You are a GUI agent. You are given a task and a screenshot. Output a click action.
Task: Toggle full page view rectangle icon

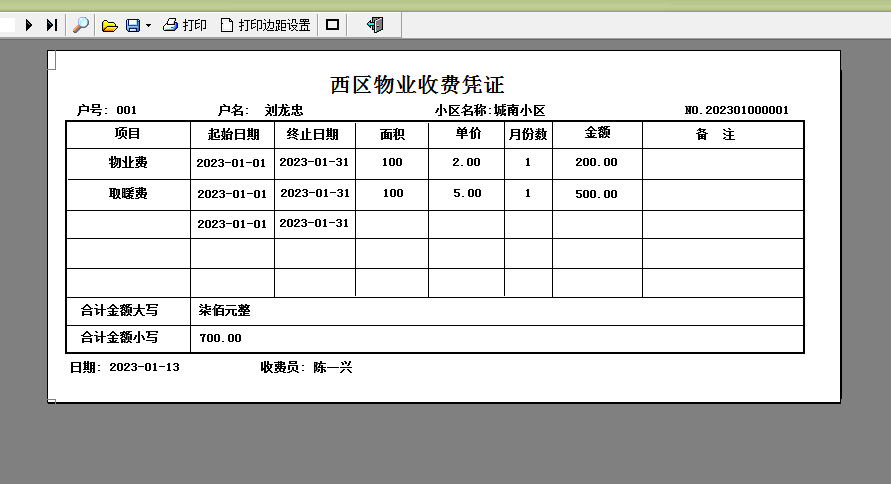tap(332, 25)
